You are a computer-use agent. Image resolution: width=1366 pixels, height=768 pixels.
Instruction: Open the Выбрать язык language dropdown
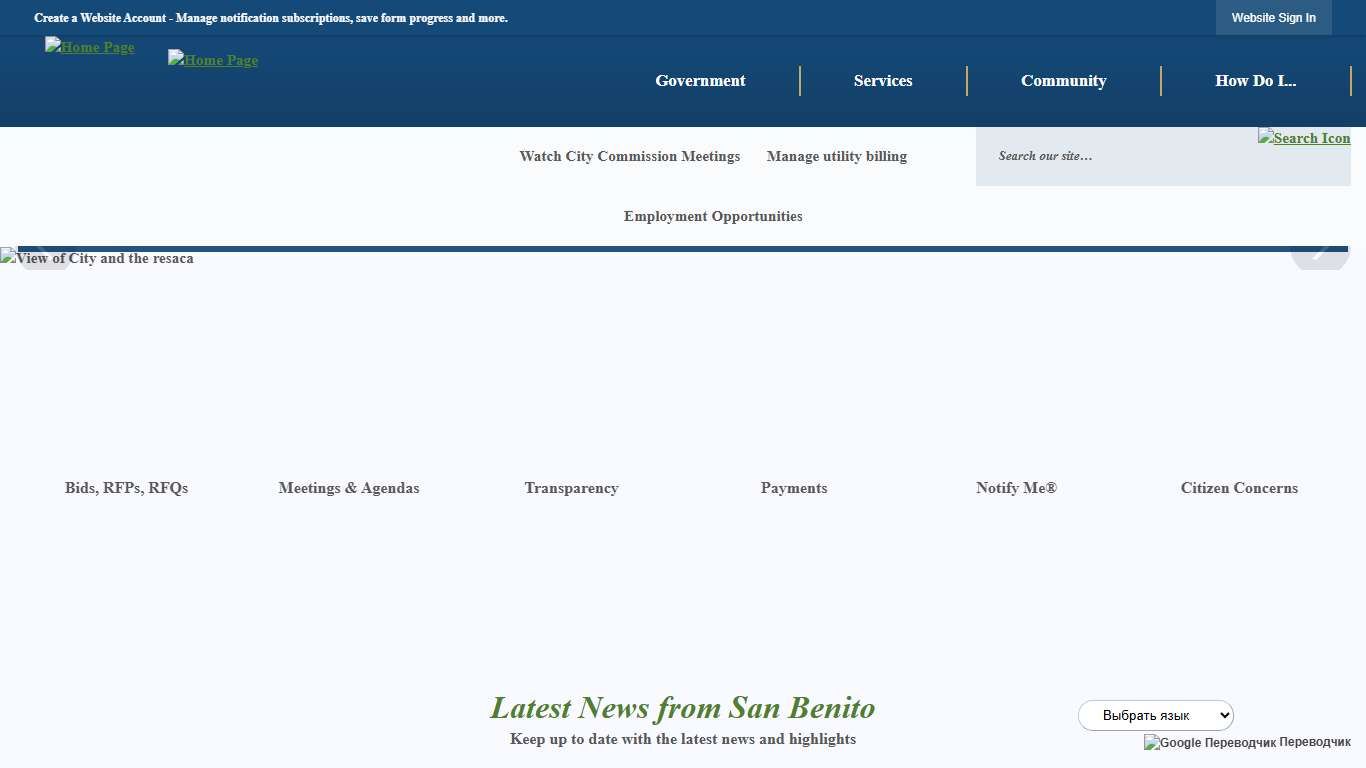(1156, 715)
